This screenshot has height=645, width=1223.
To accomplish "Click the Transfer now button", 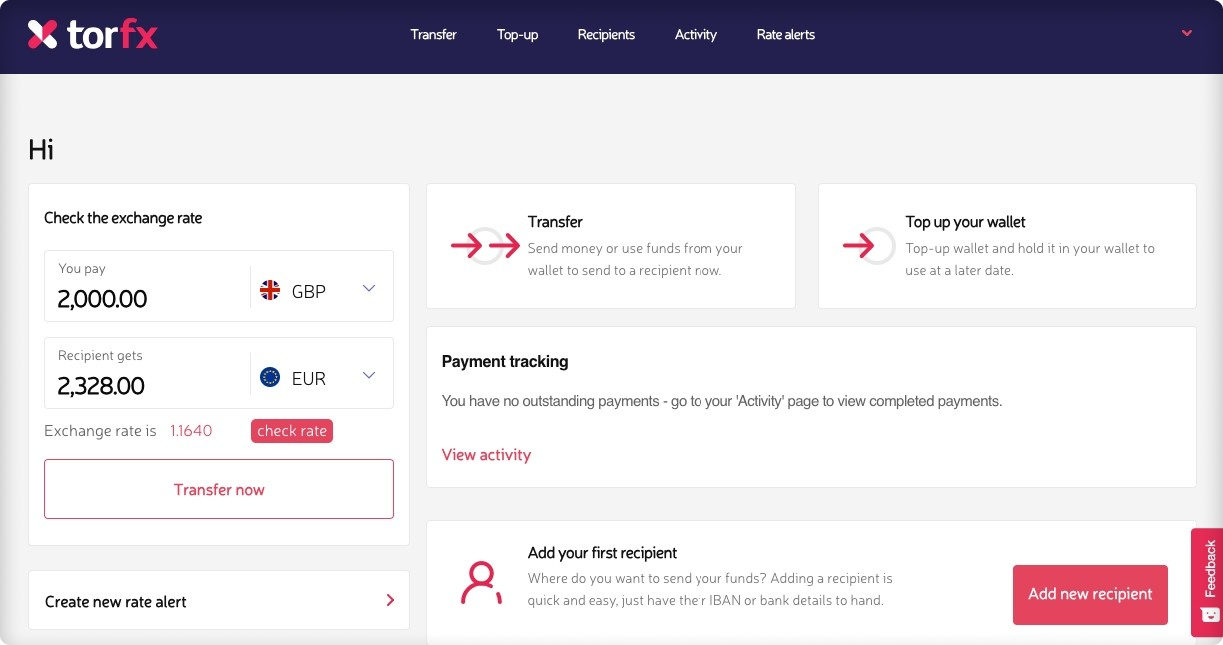I will (219, 489).
